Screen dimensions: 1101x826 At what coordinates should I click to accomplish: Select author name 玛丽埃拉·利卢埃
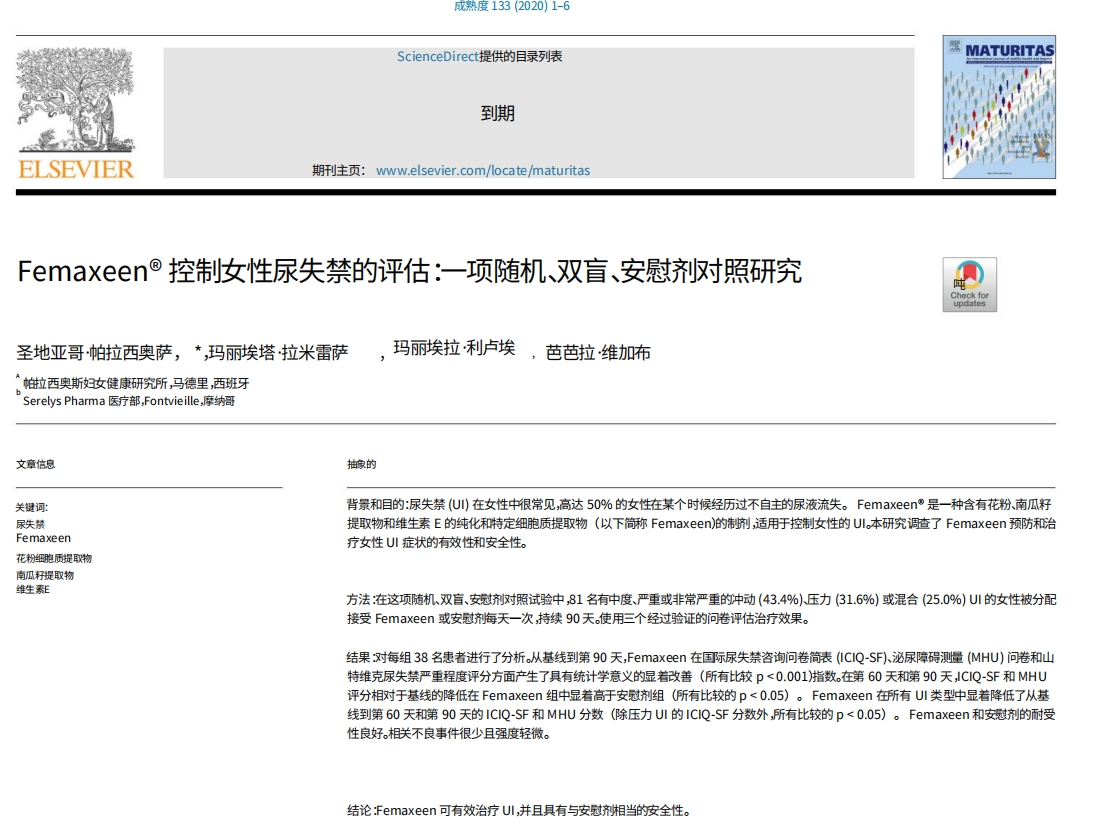(x=454, y=348)
